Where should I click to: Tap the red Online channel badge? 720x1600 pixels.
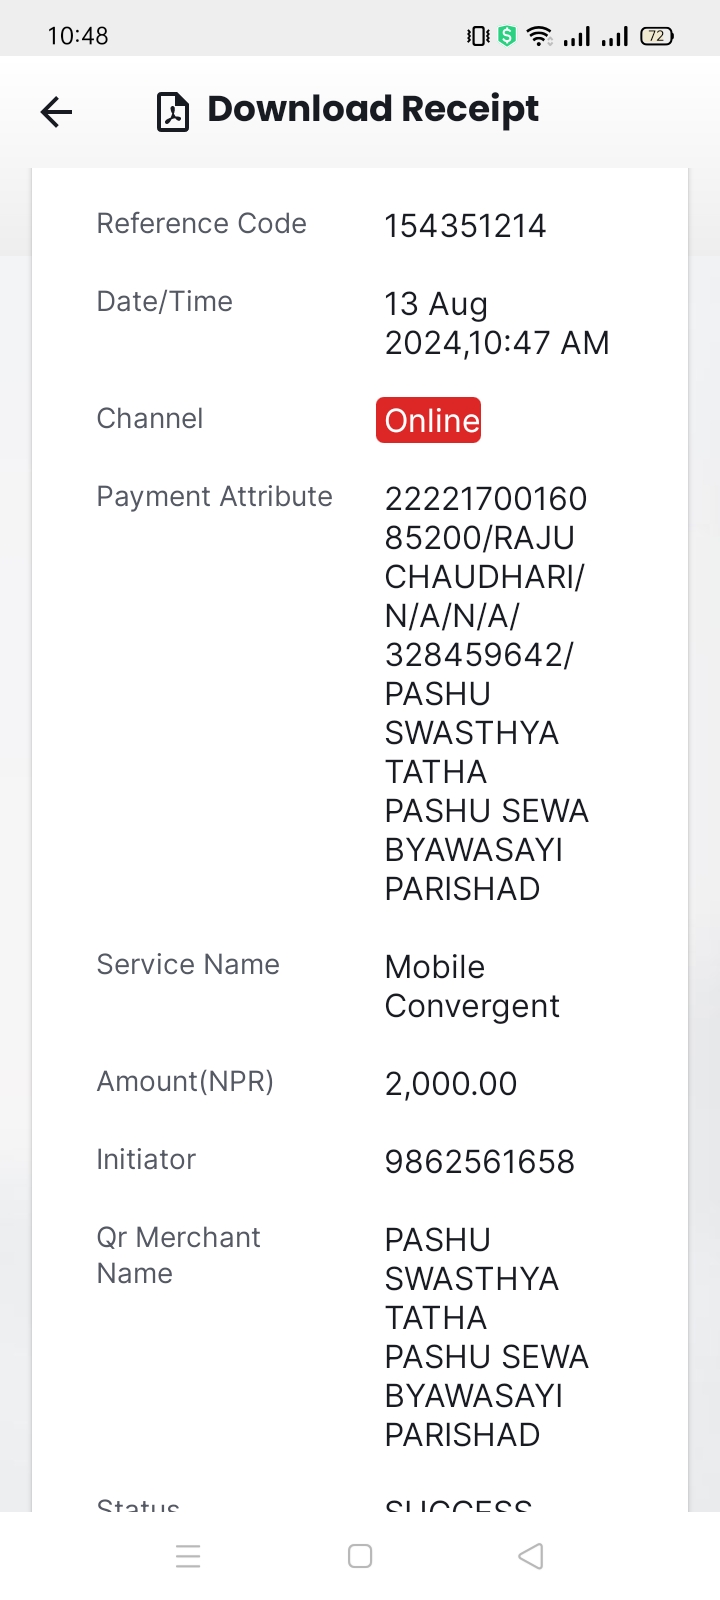click(x=429, y=420)
